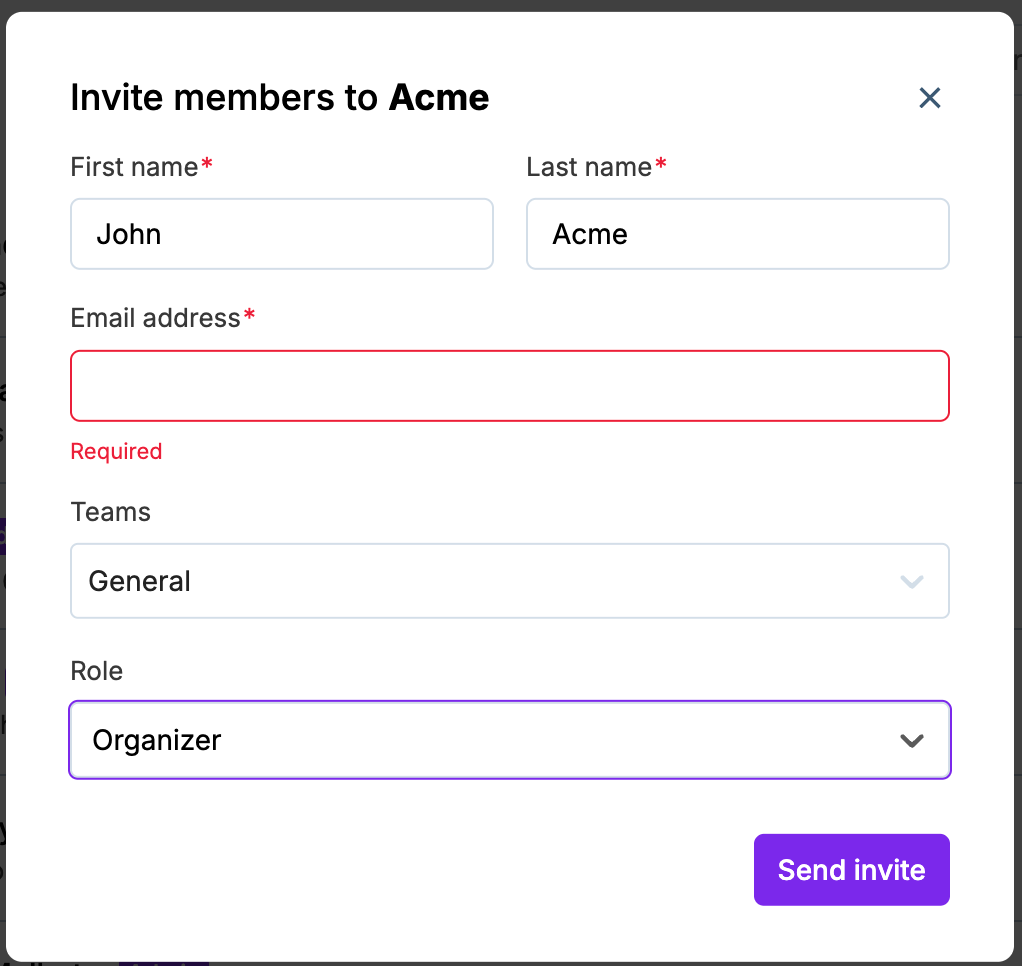The width and height of the screenshot is (1022, 966).
Task: Close the Invite members dialog
Action: click(930, 98)
